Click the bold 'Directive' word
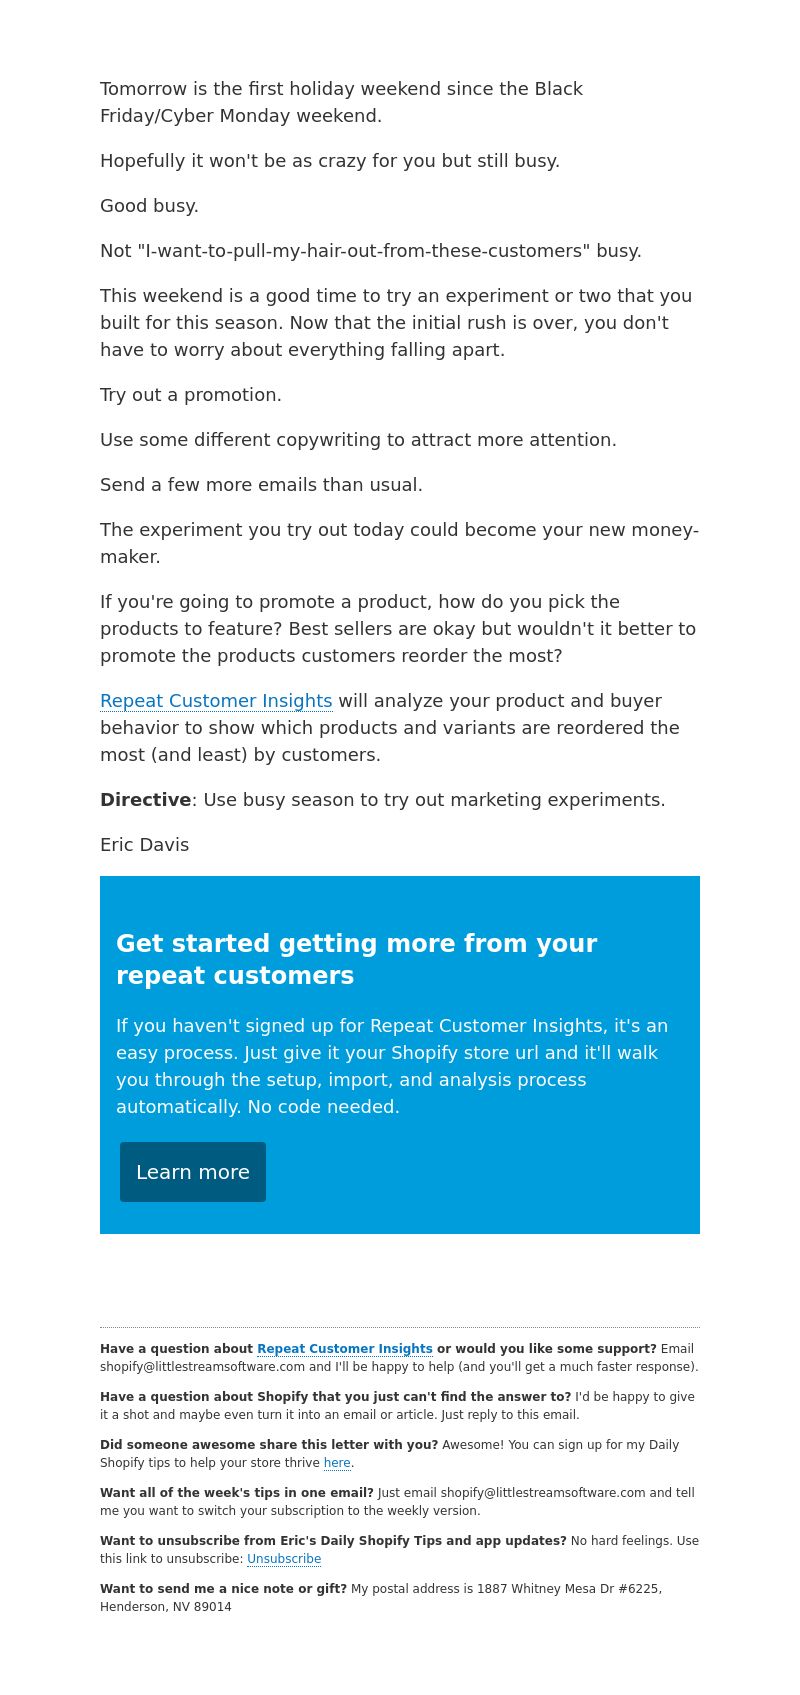The width and height of the screenshot is (800, 1695). tap(145, 800)
